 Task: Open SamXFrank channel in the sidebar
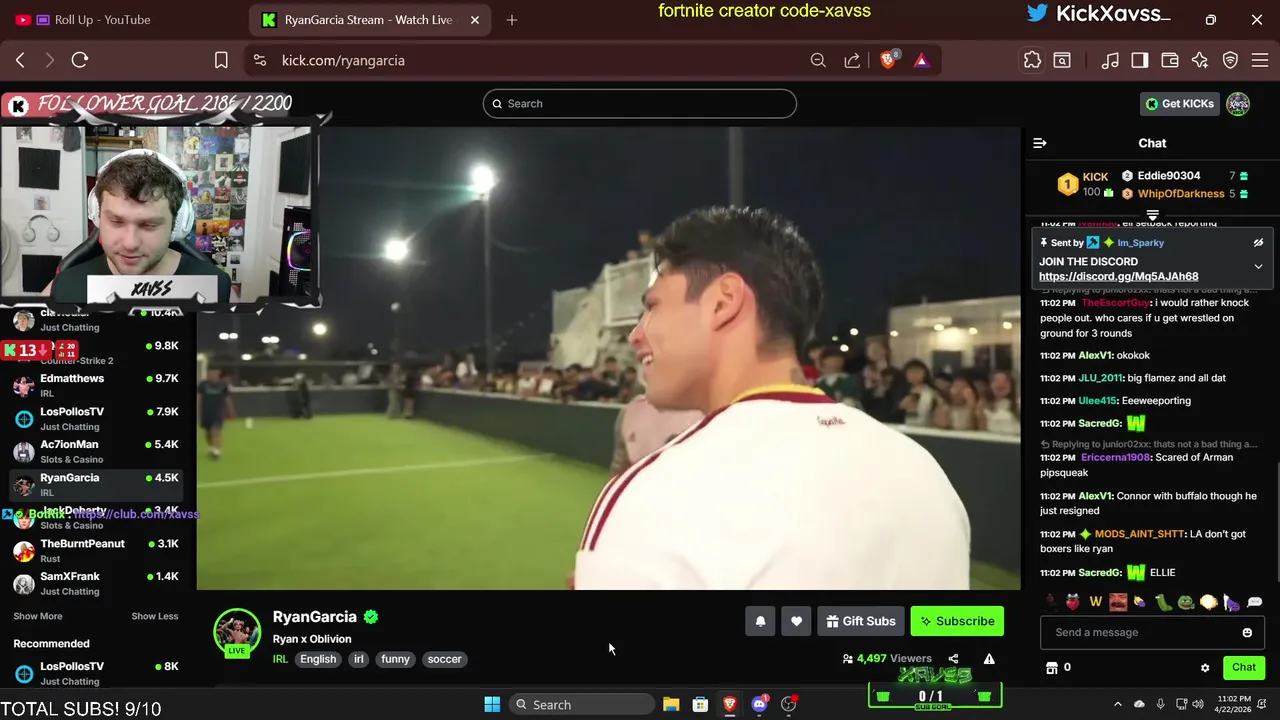pos(96,583)
